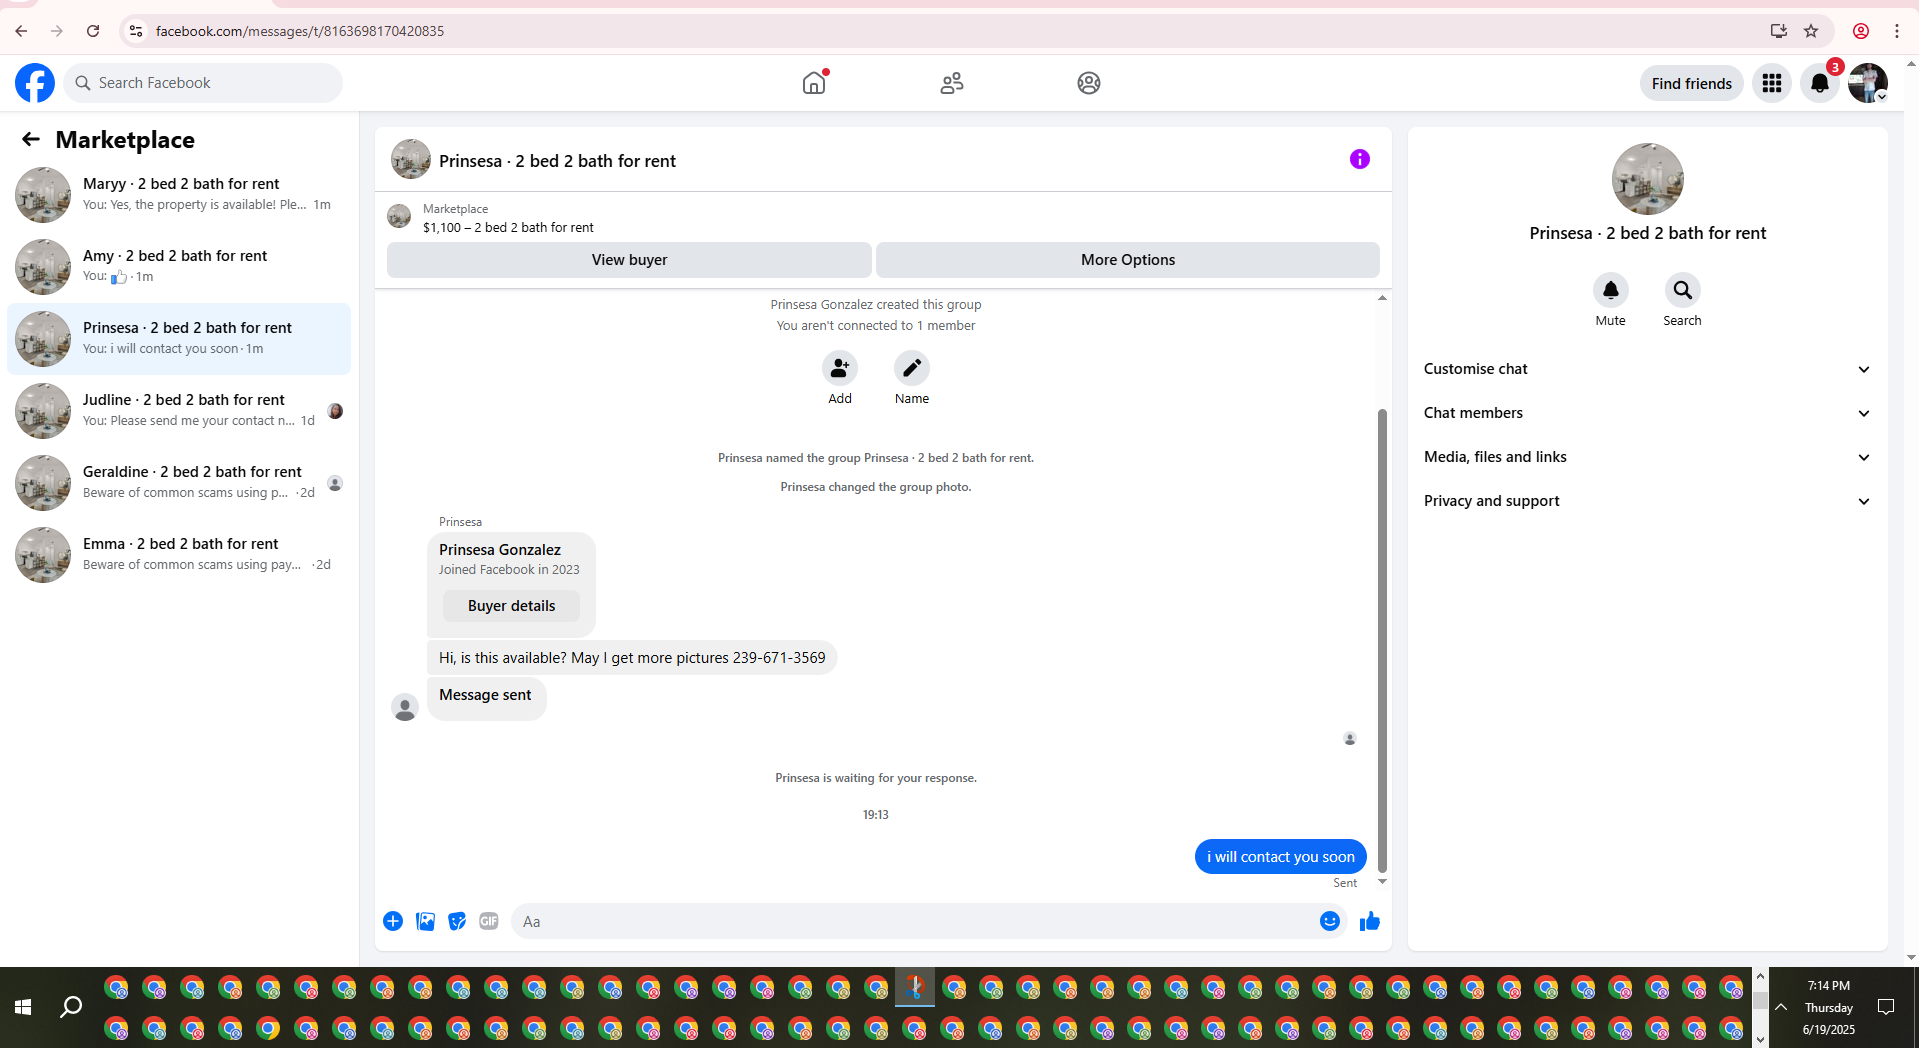Mute the conversation with bell icon
The image size is (1919, 1048).
[1611, 290]
